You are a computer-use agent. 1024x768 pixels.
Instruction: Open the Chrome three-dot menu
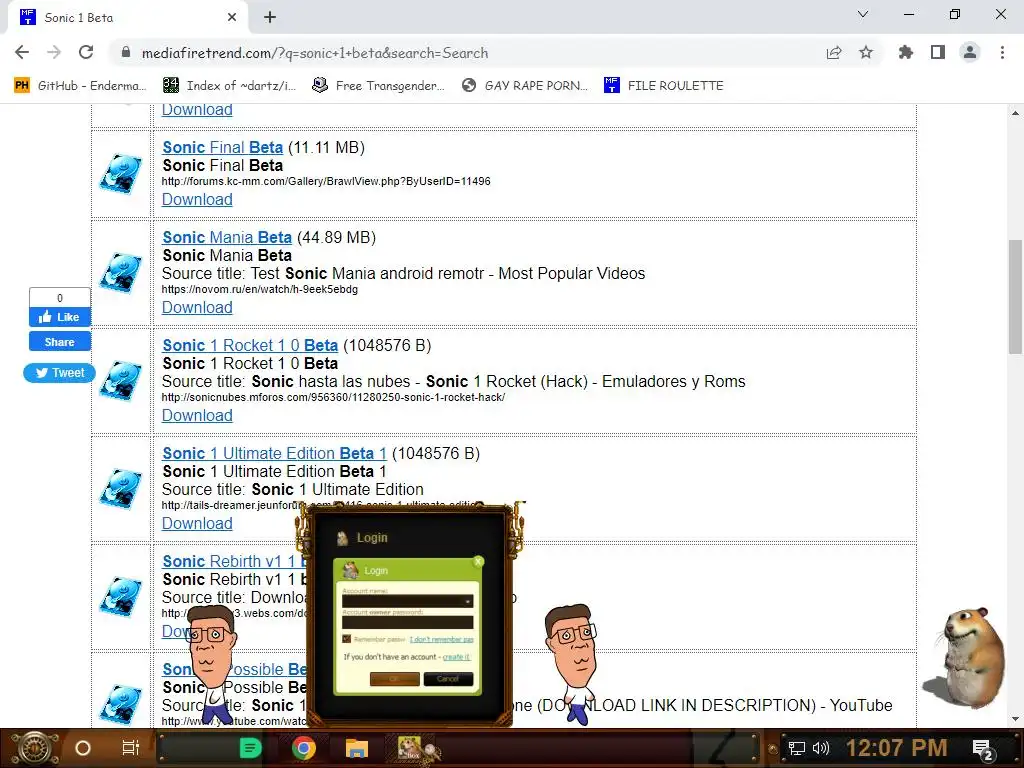(x=1002, y=52)
